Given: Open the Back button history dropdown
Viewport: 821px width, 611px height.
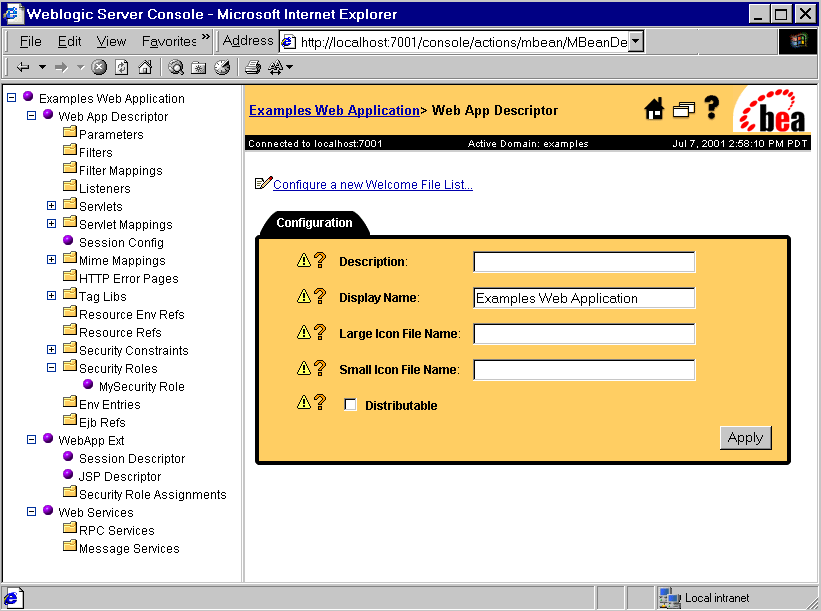Looking at the screenshot, I should point(42,67).
